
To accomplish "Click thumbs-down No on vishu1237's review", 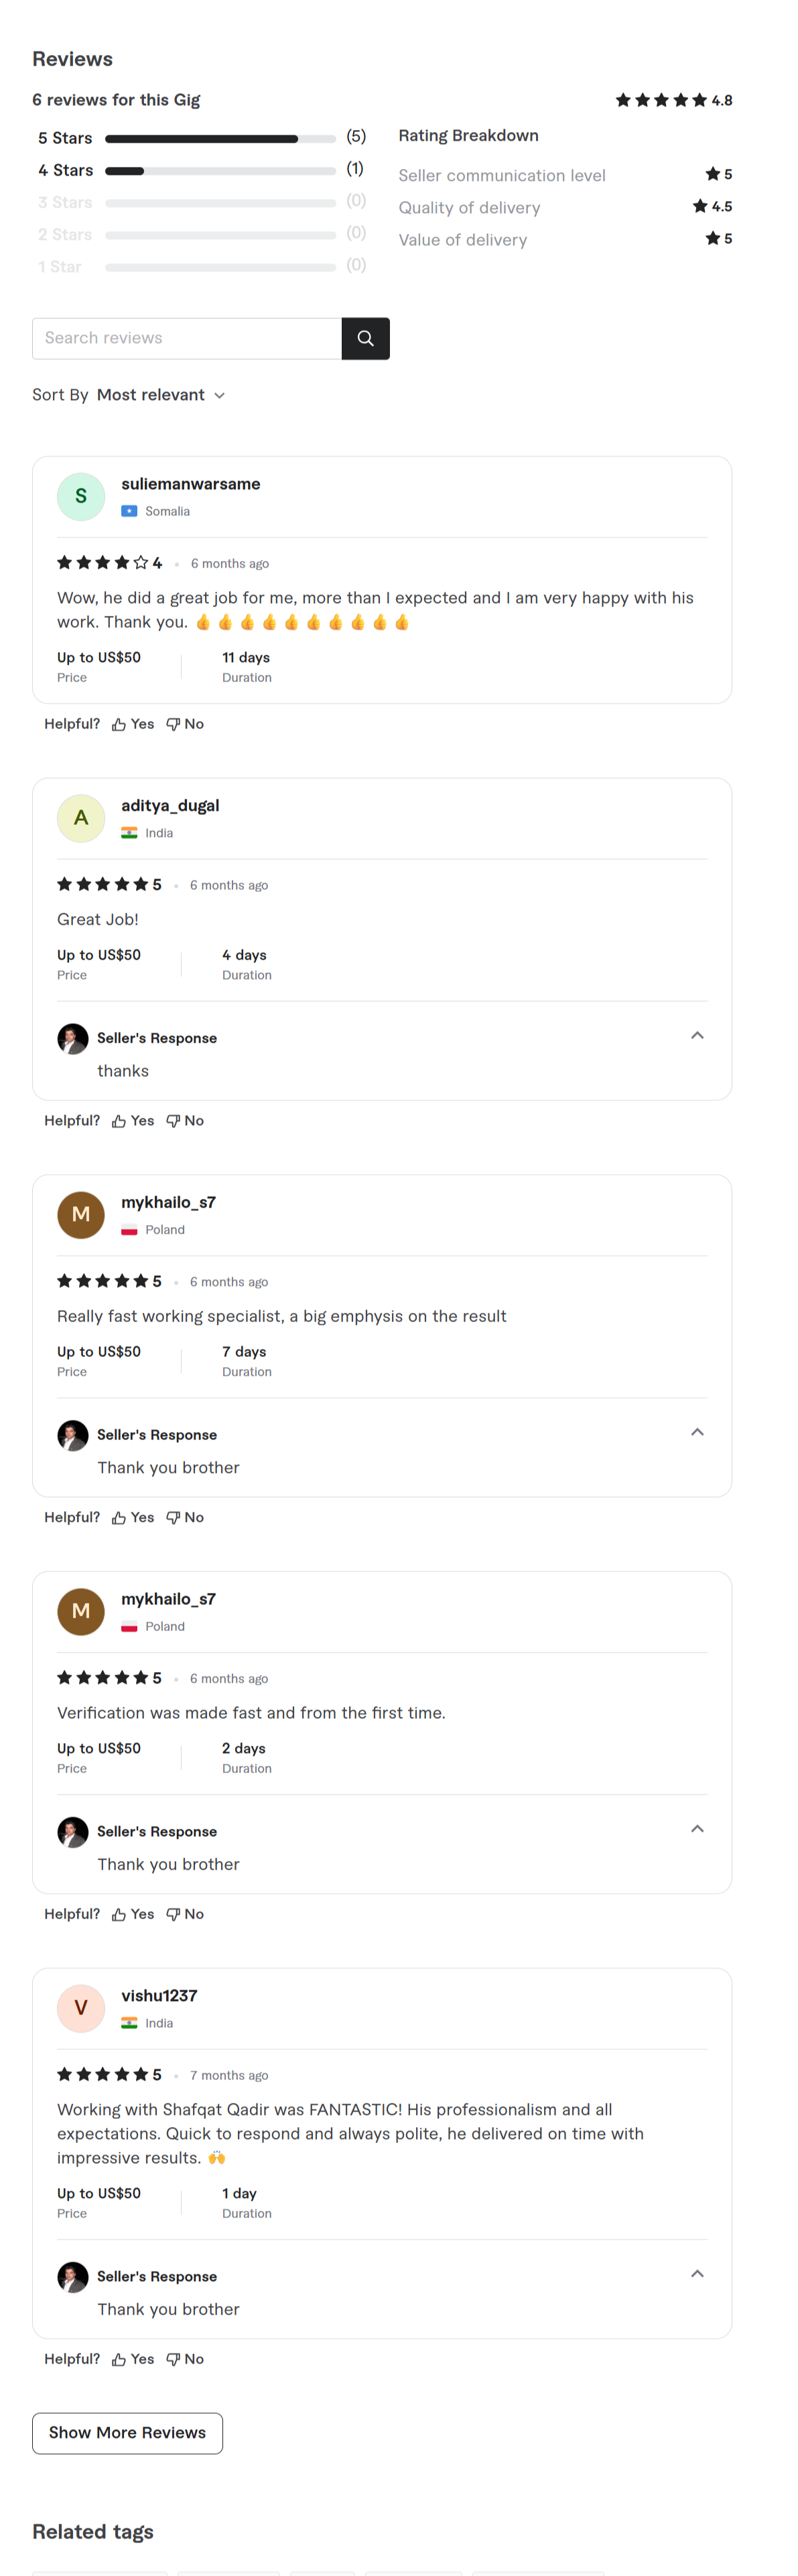I will pyautogui.click(x=185, y=2359).
